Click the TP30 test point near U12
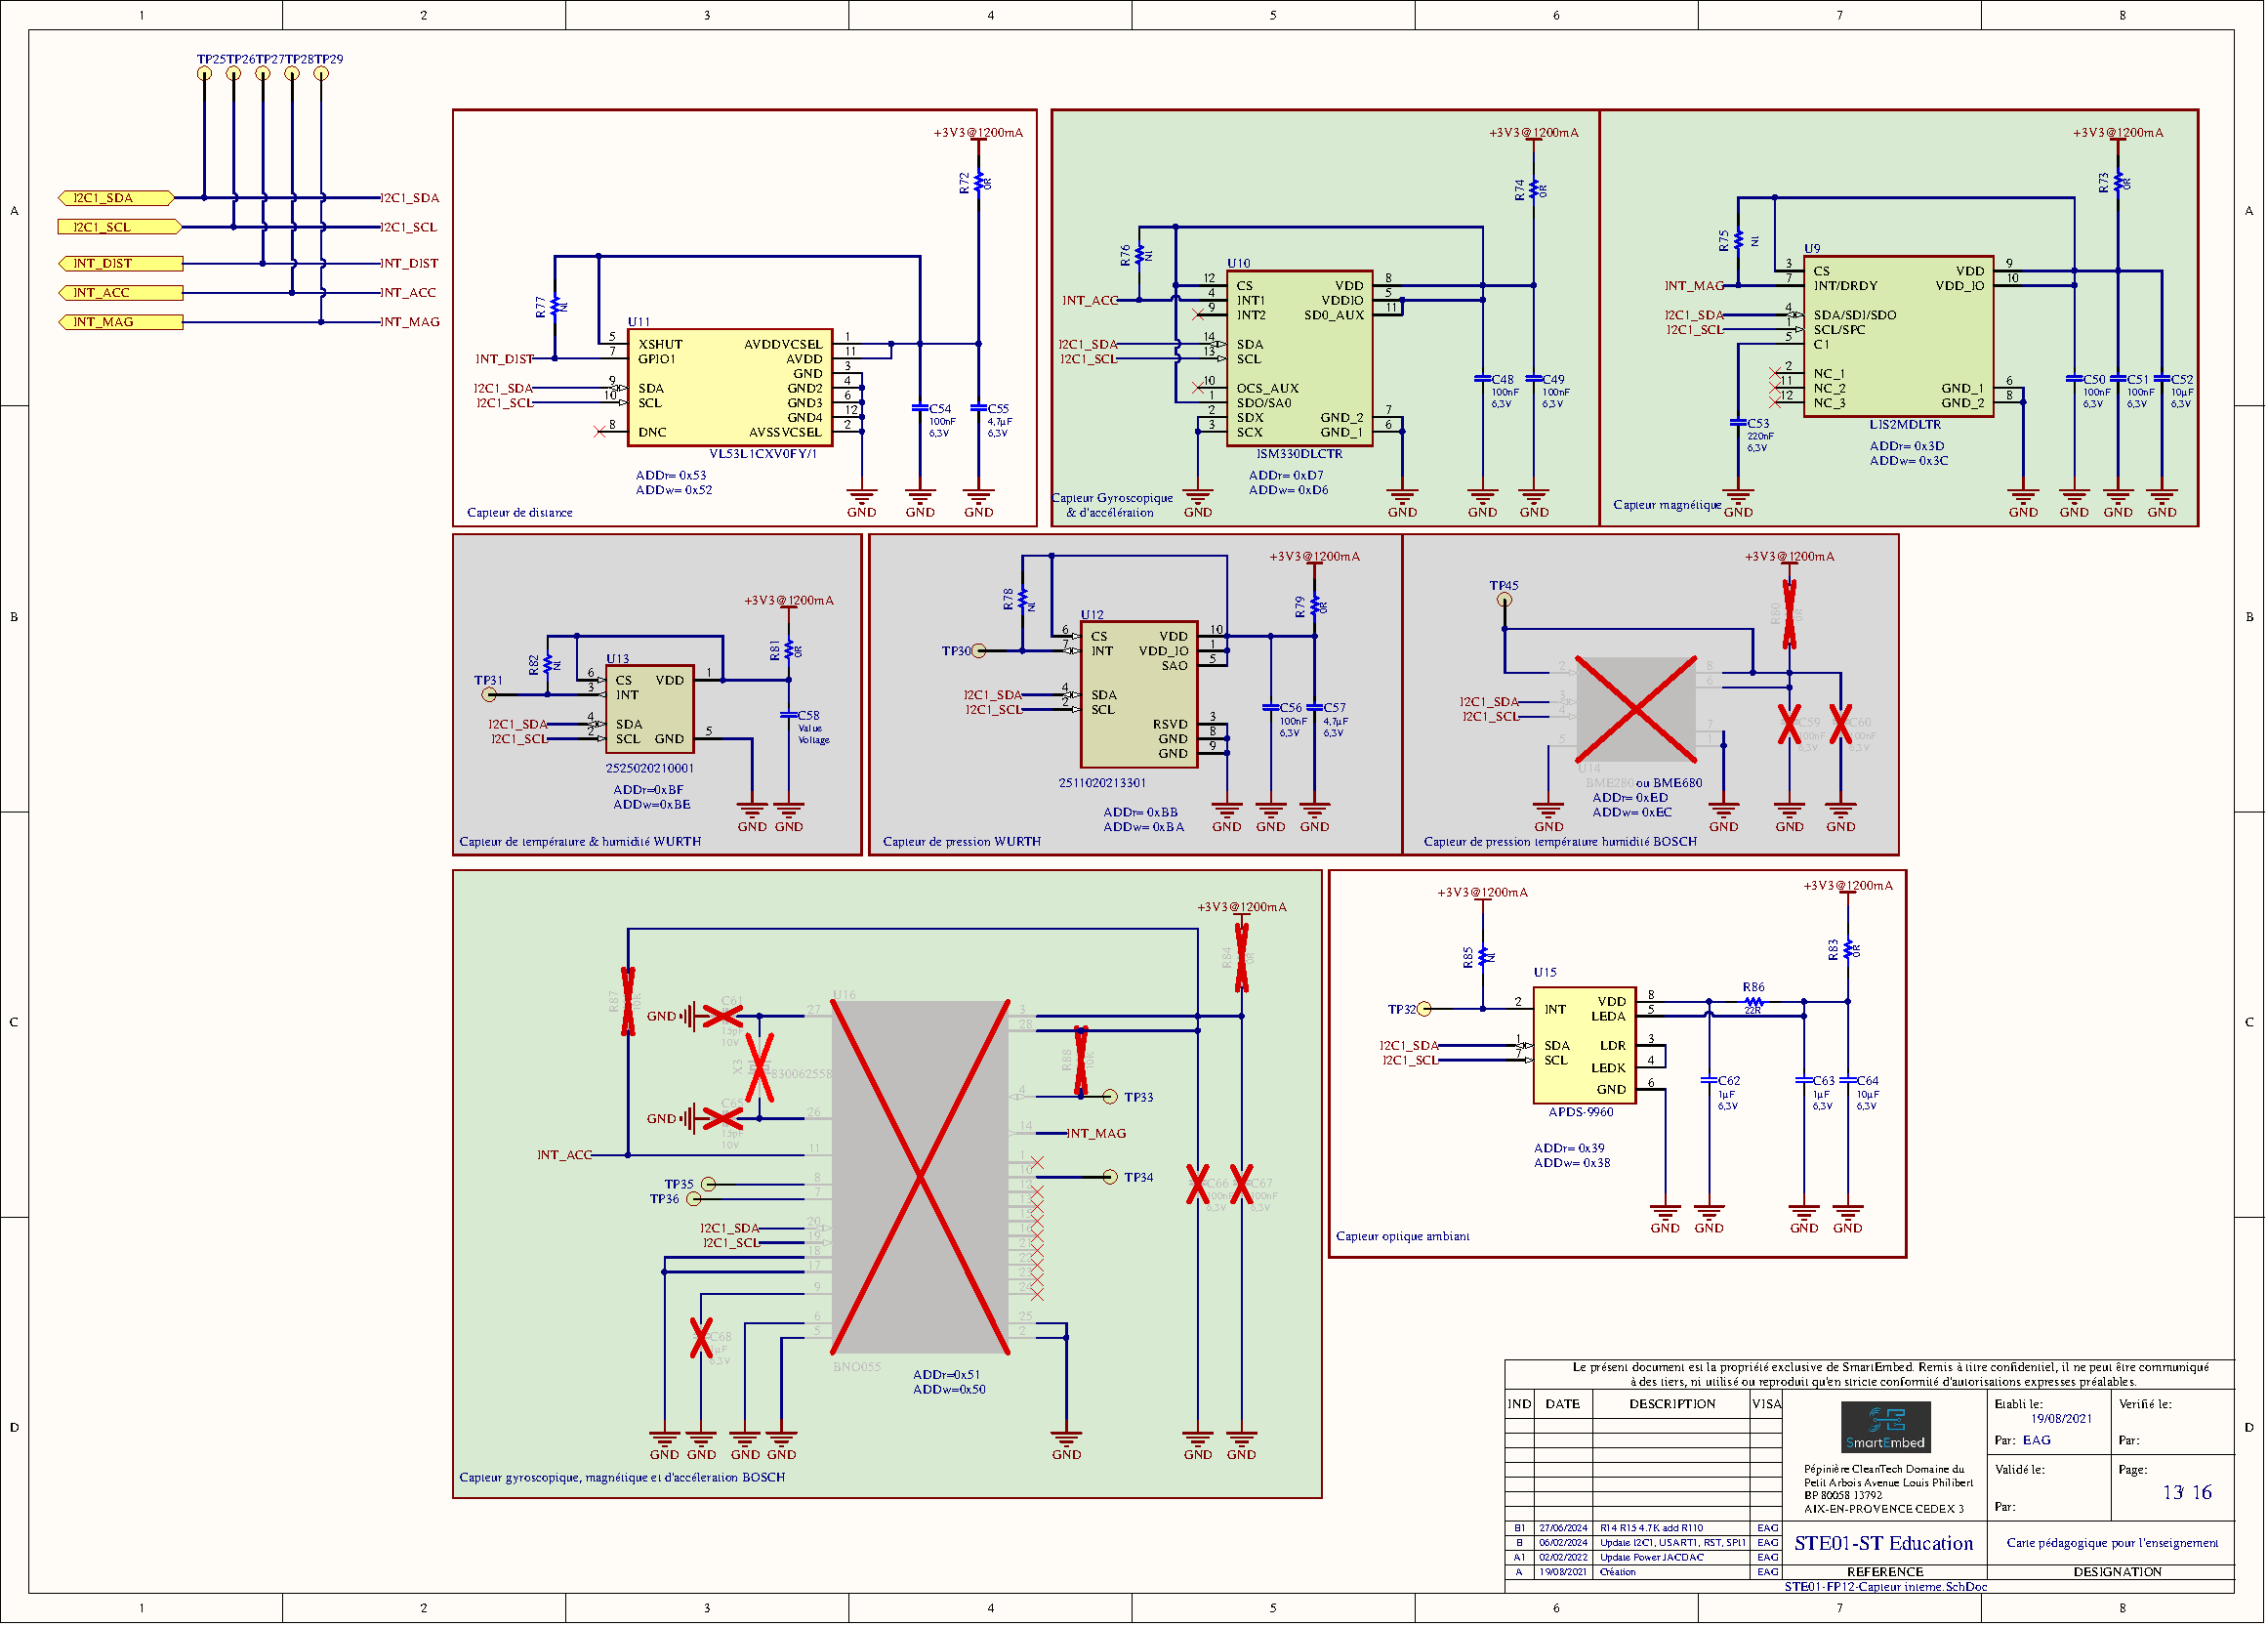This screenshot has width=2268, height=1626. click(979, 651)
